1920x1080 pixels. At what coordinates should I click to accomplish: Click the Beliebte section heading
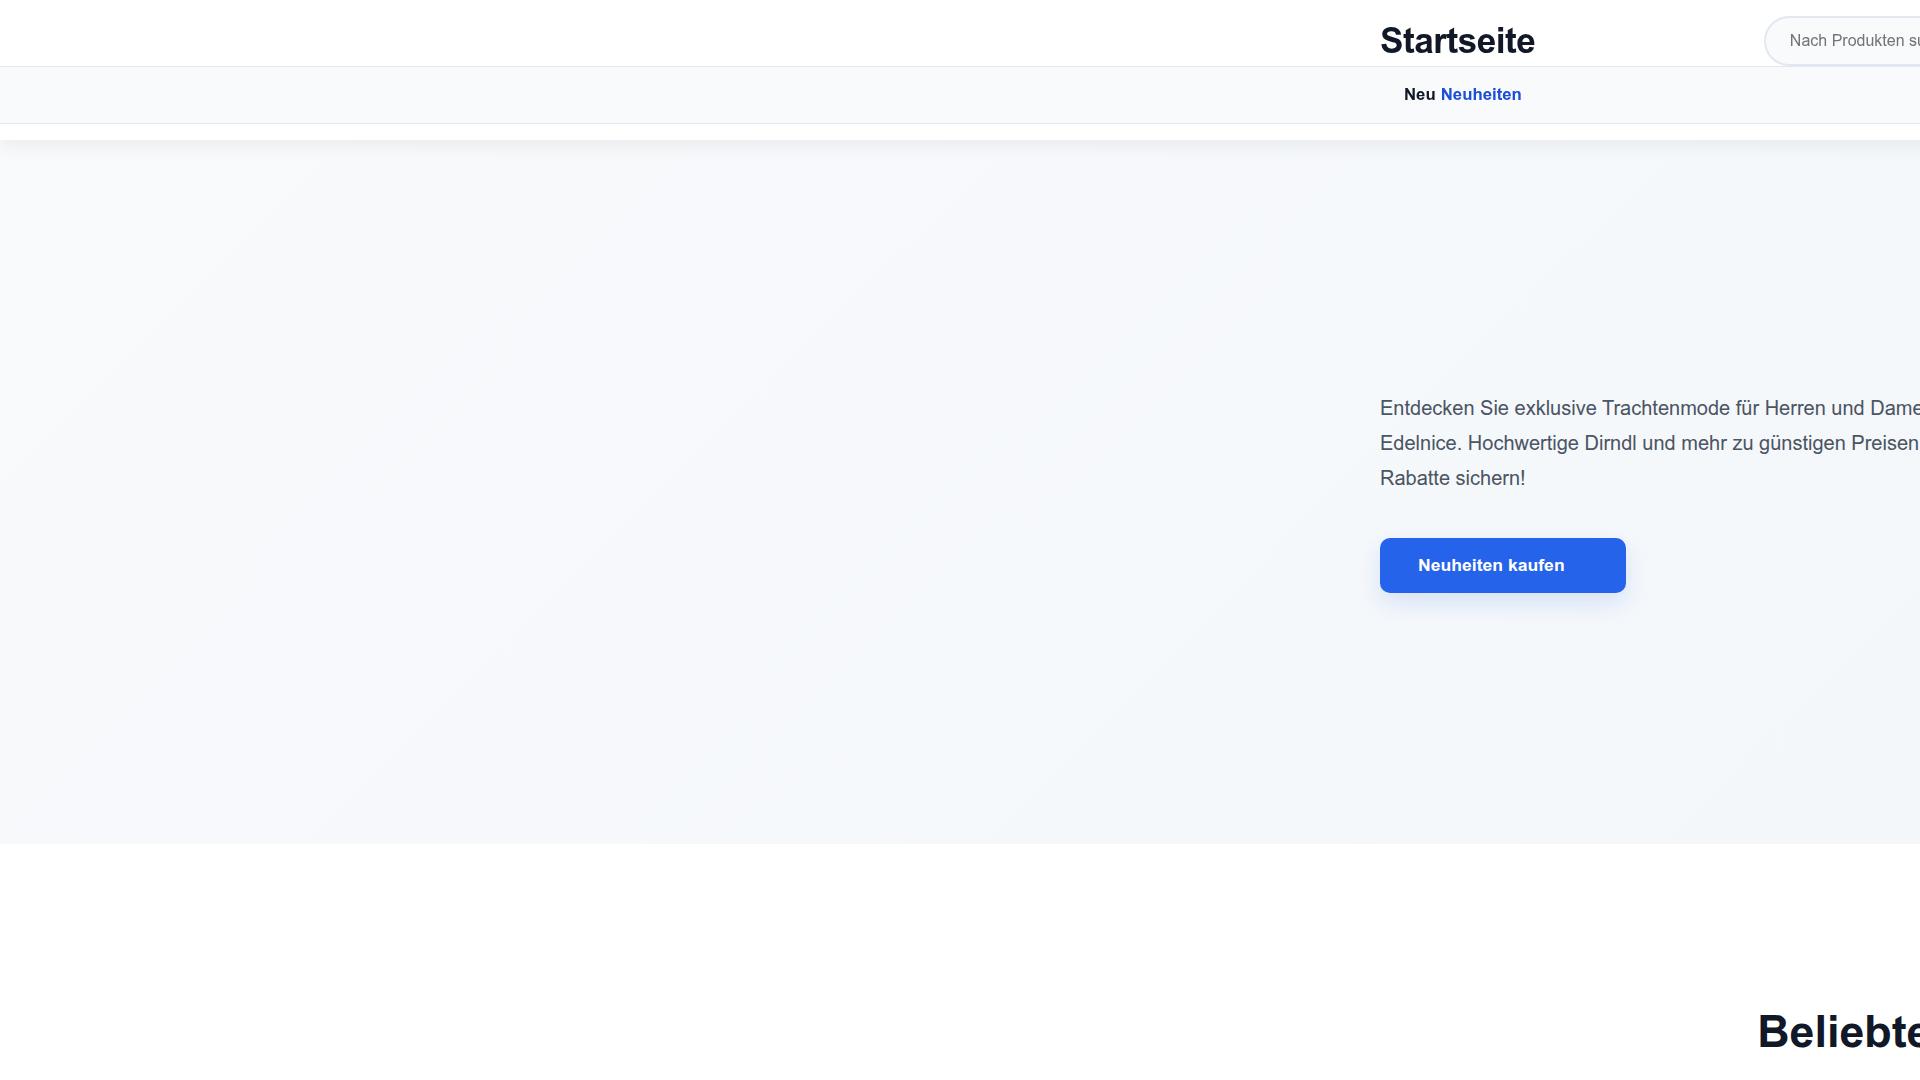[x=1838, y=1032]
